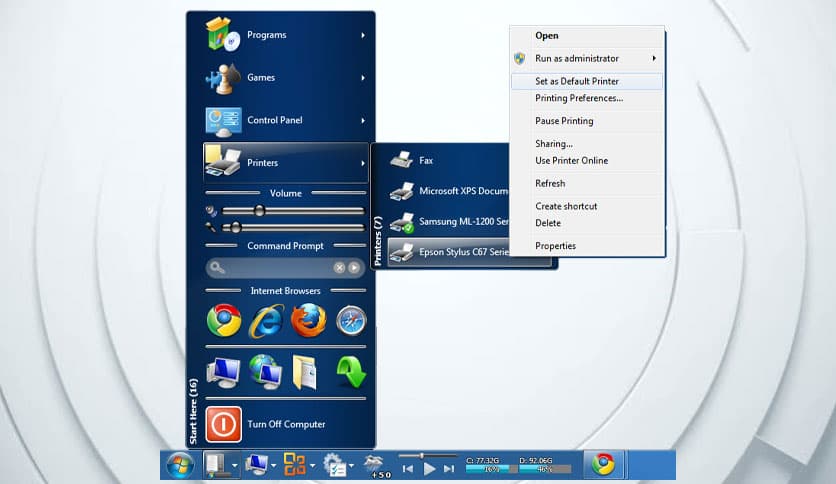Run the command with the play arrow button
Image resolution: width=836 pixels, height=484 pixels.
(354, 268)
